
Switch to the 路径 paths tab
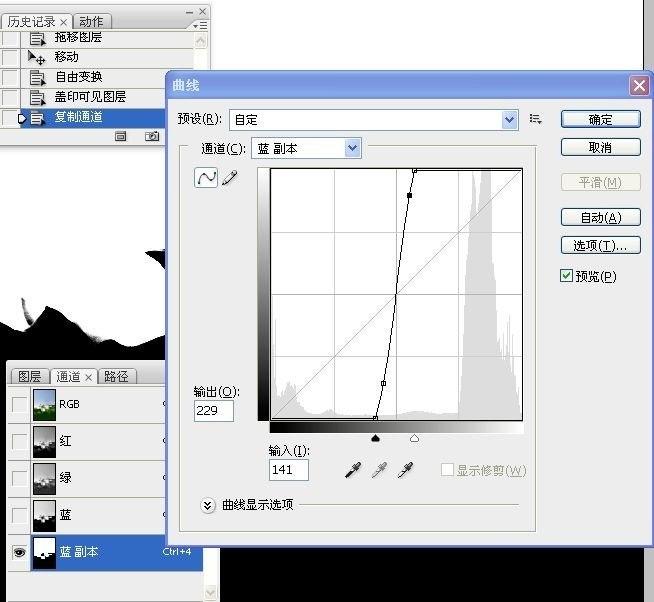116,377
